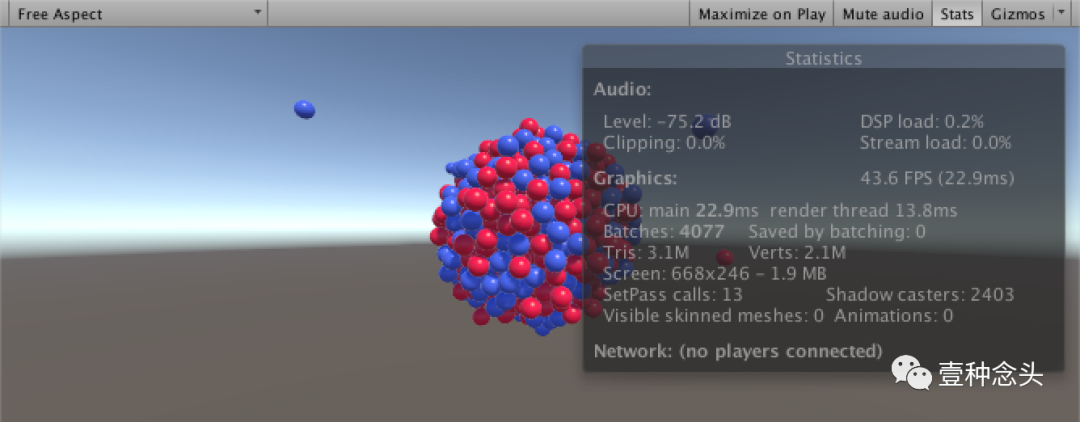Click the DSP load 0.2% value
Image resolution: width=1080 pixels, height=422 pixels.
tap(922, 122)
